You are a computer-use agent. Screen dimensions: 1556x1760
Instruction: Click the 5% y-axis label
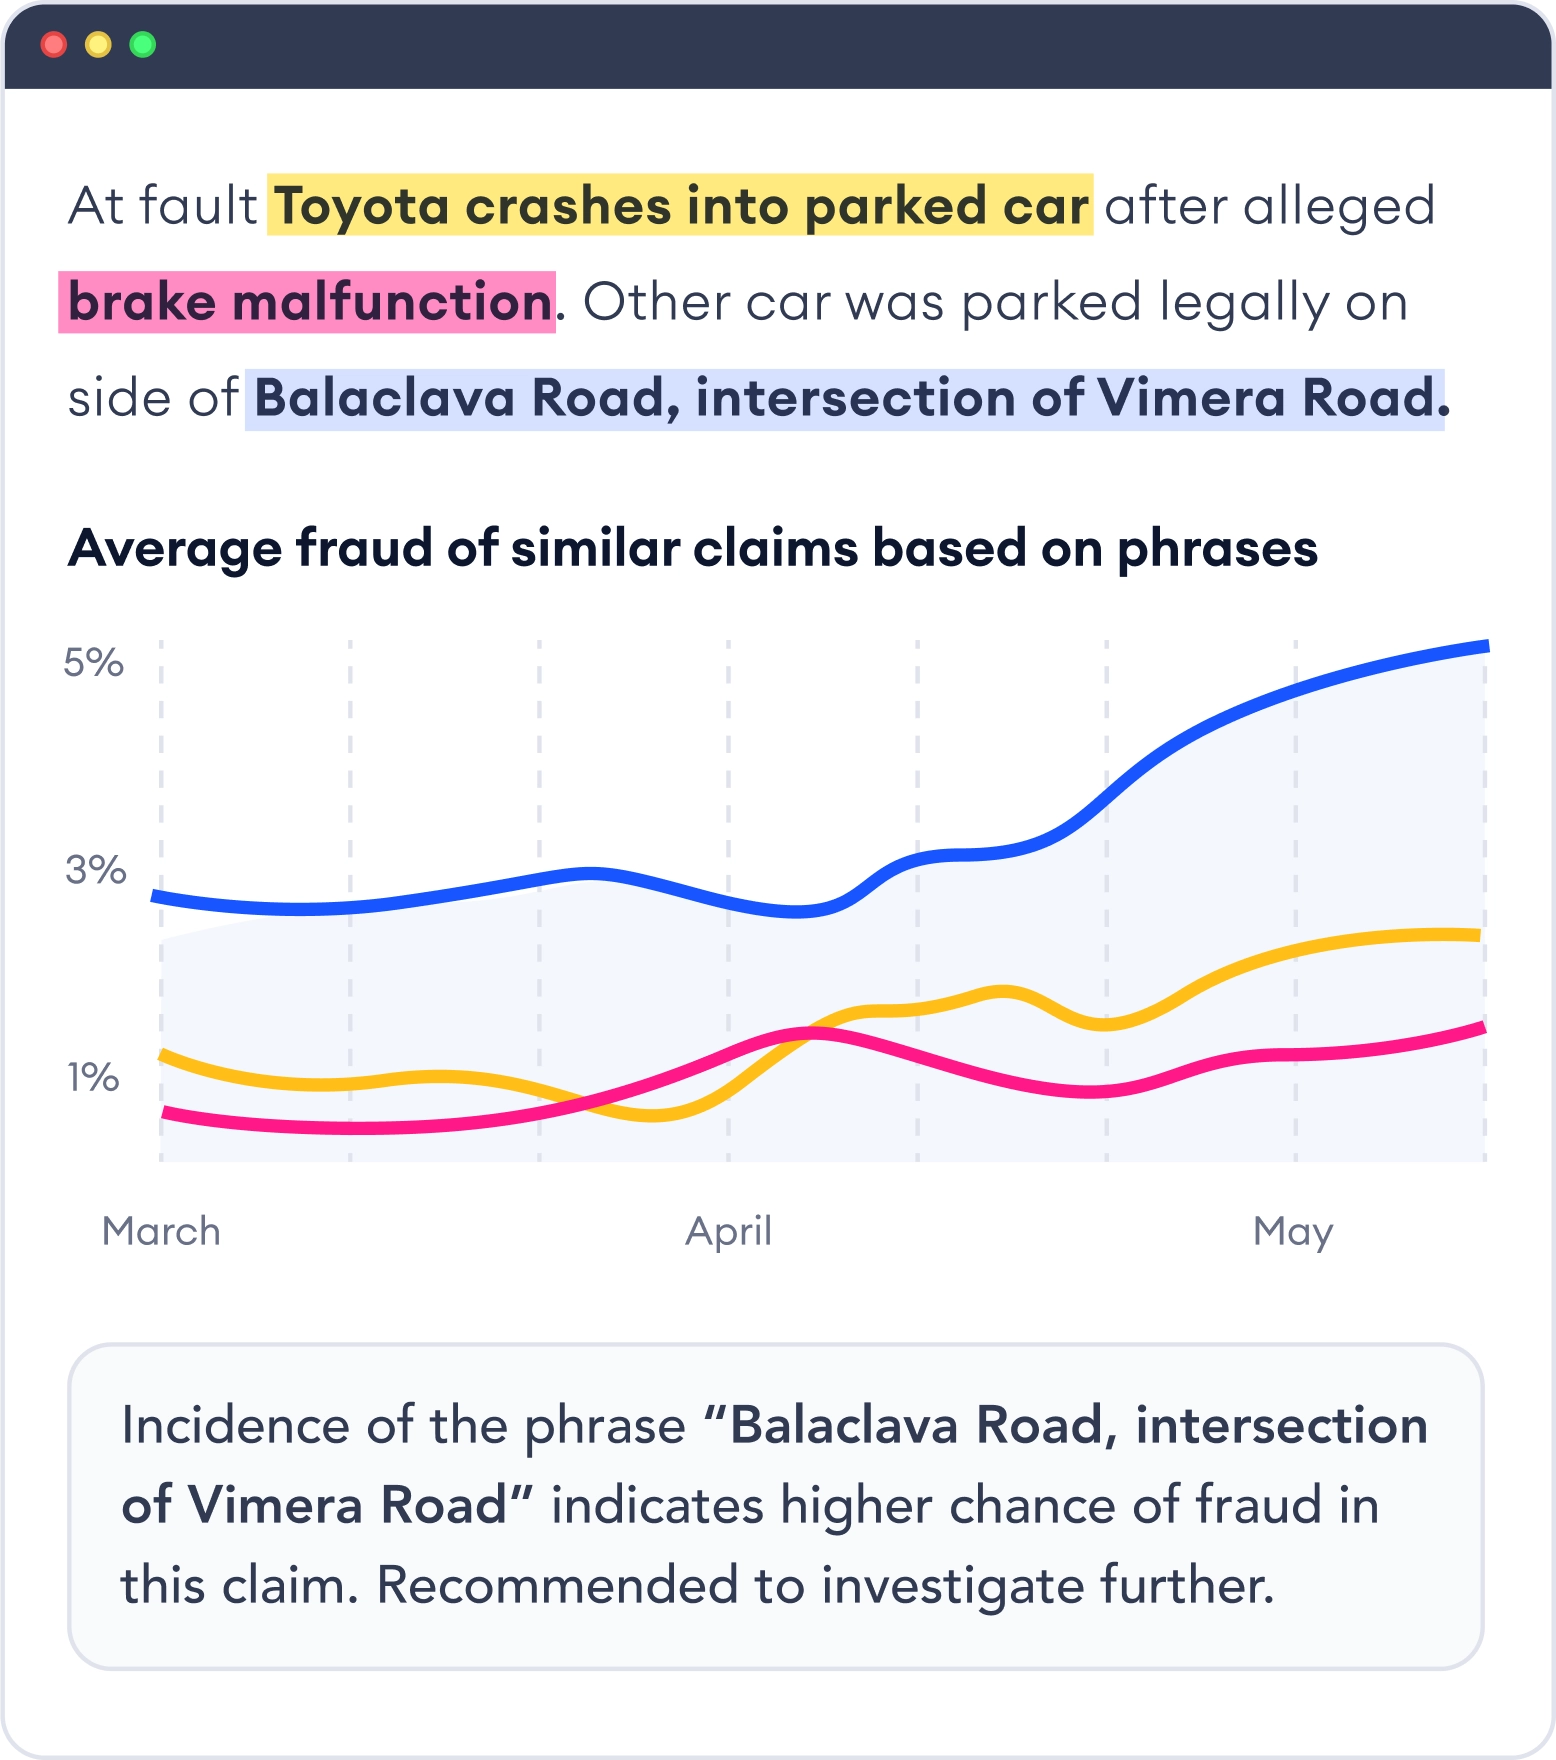93,663
